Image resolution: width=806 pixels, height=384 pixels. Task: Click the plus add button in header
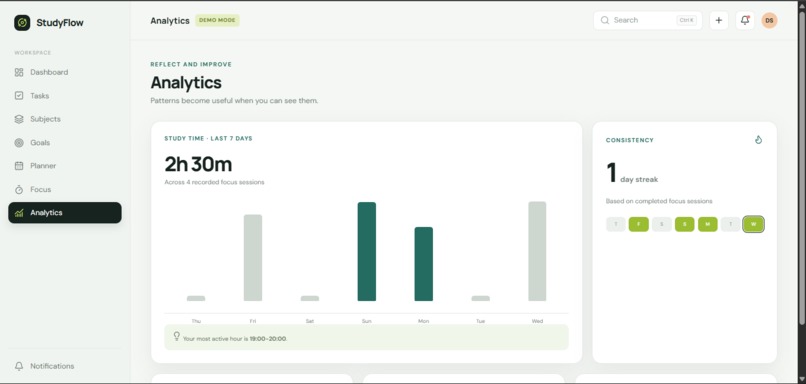tap(719, 21)
